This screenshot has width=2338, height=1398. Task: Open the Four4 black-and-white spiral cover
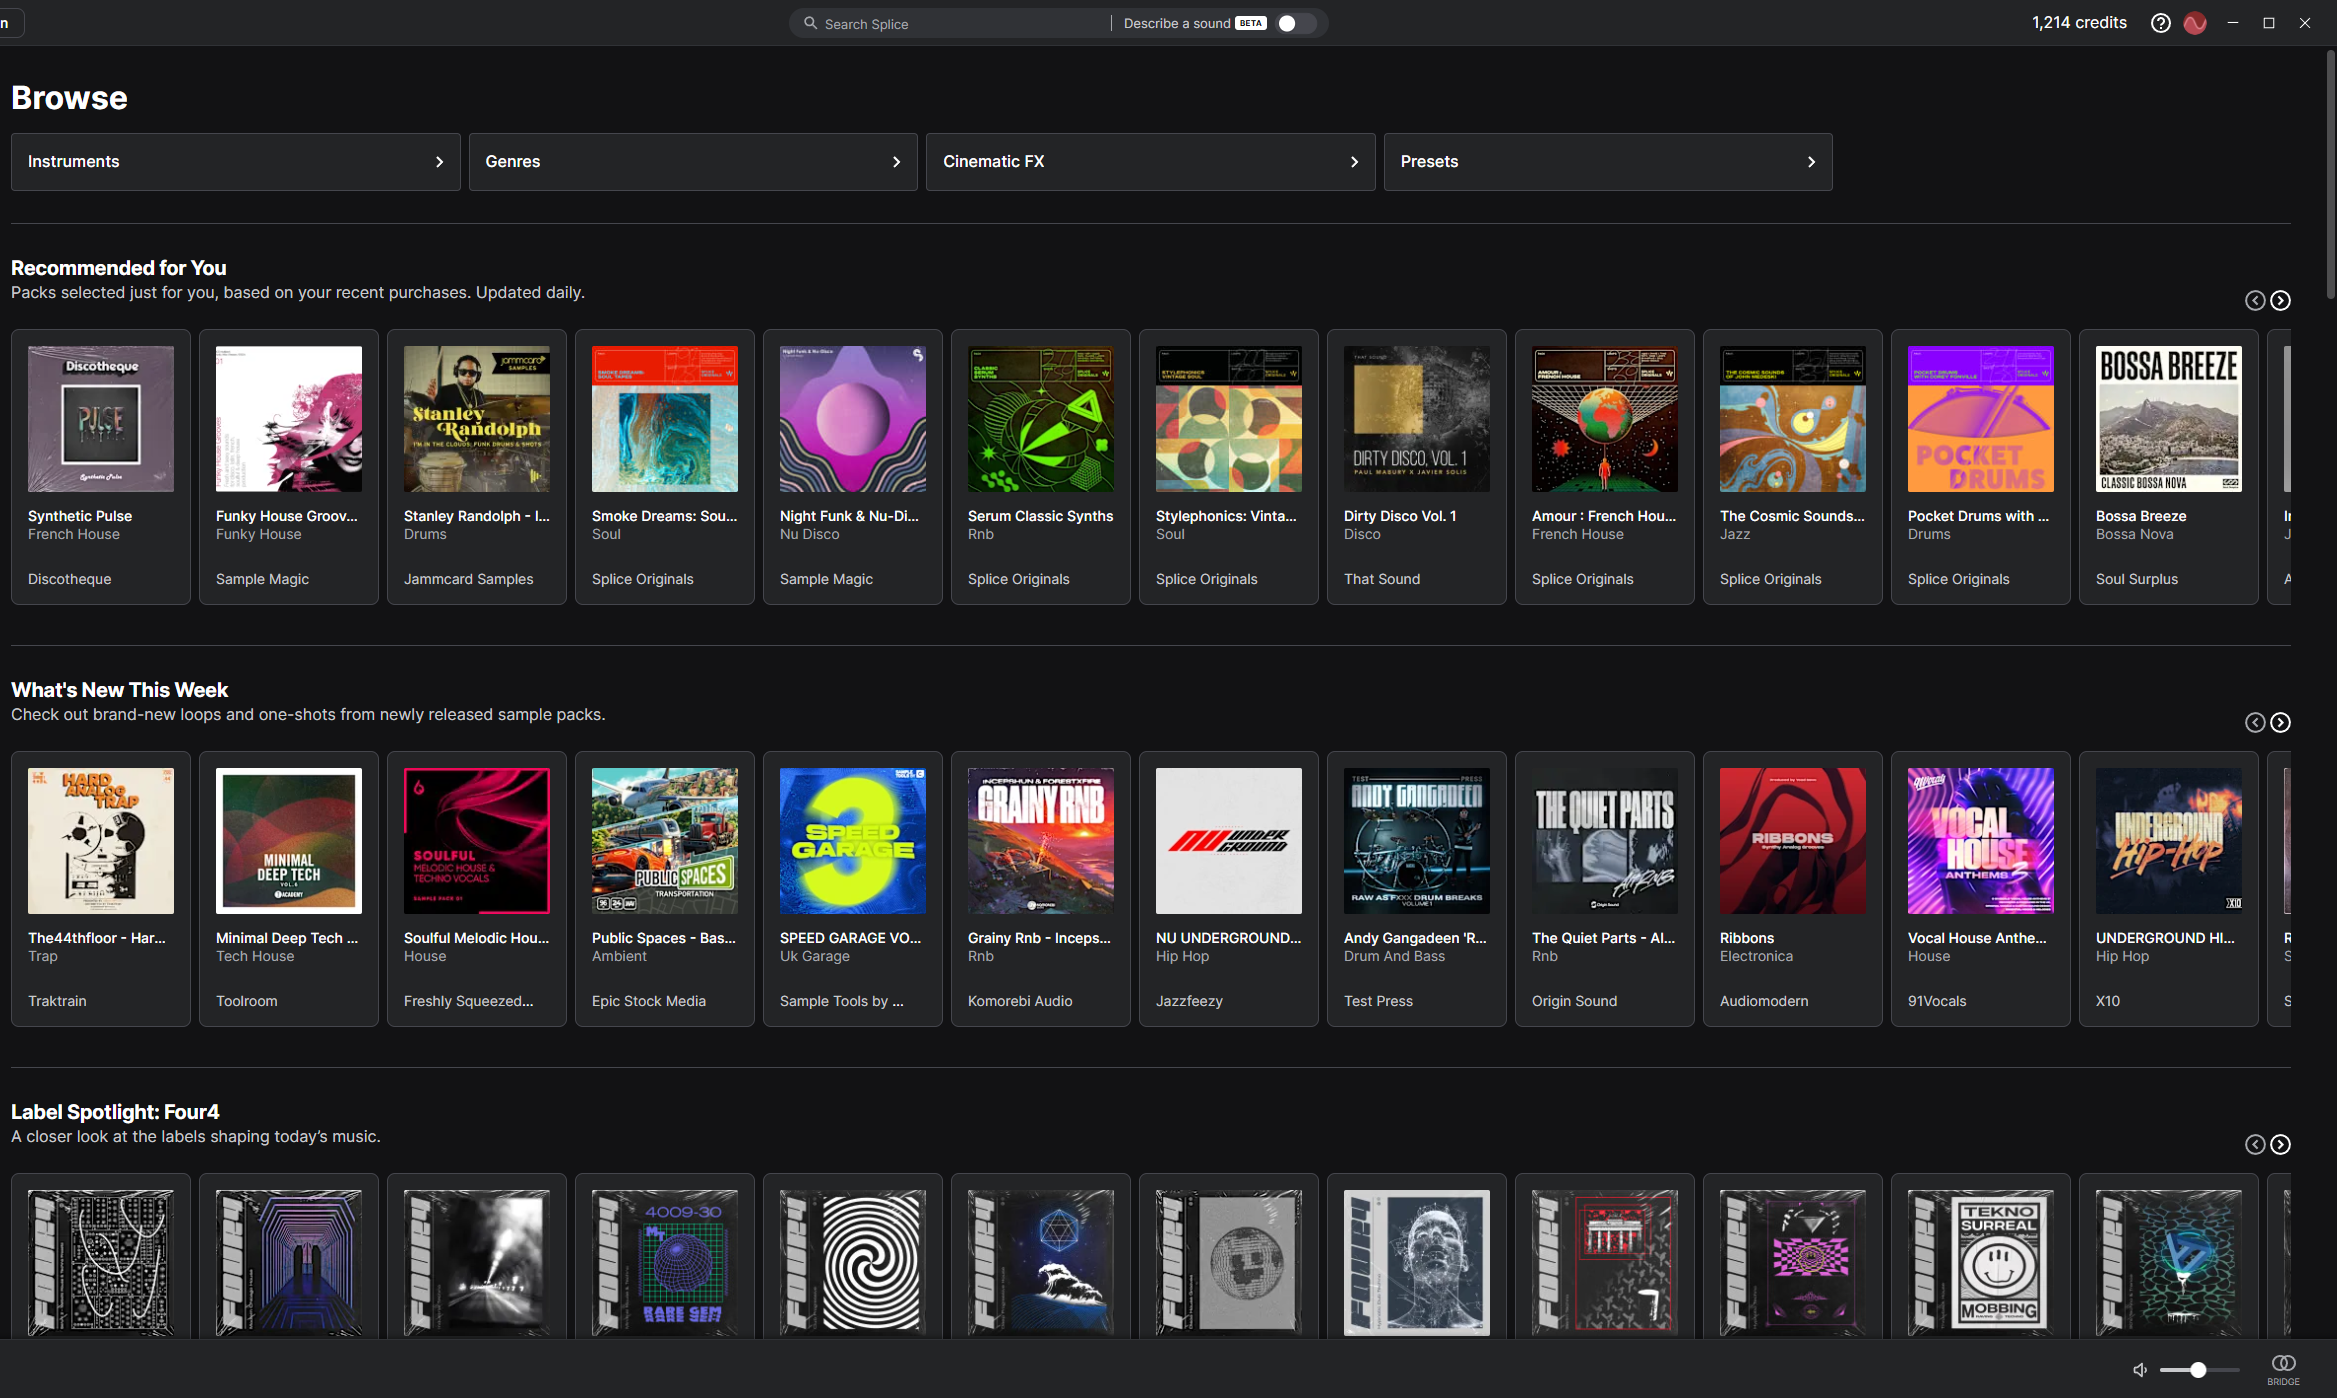pyautogui.click(x=853, y=1263)
